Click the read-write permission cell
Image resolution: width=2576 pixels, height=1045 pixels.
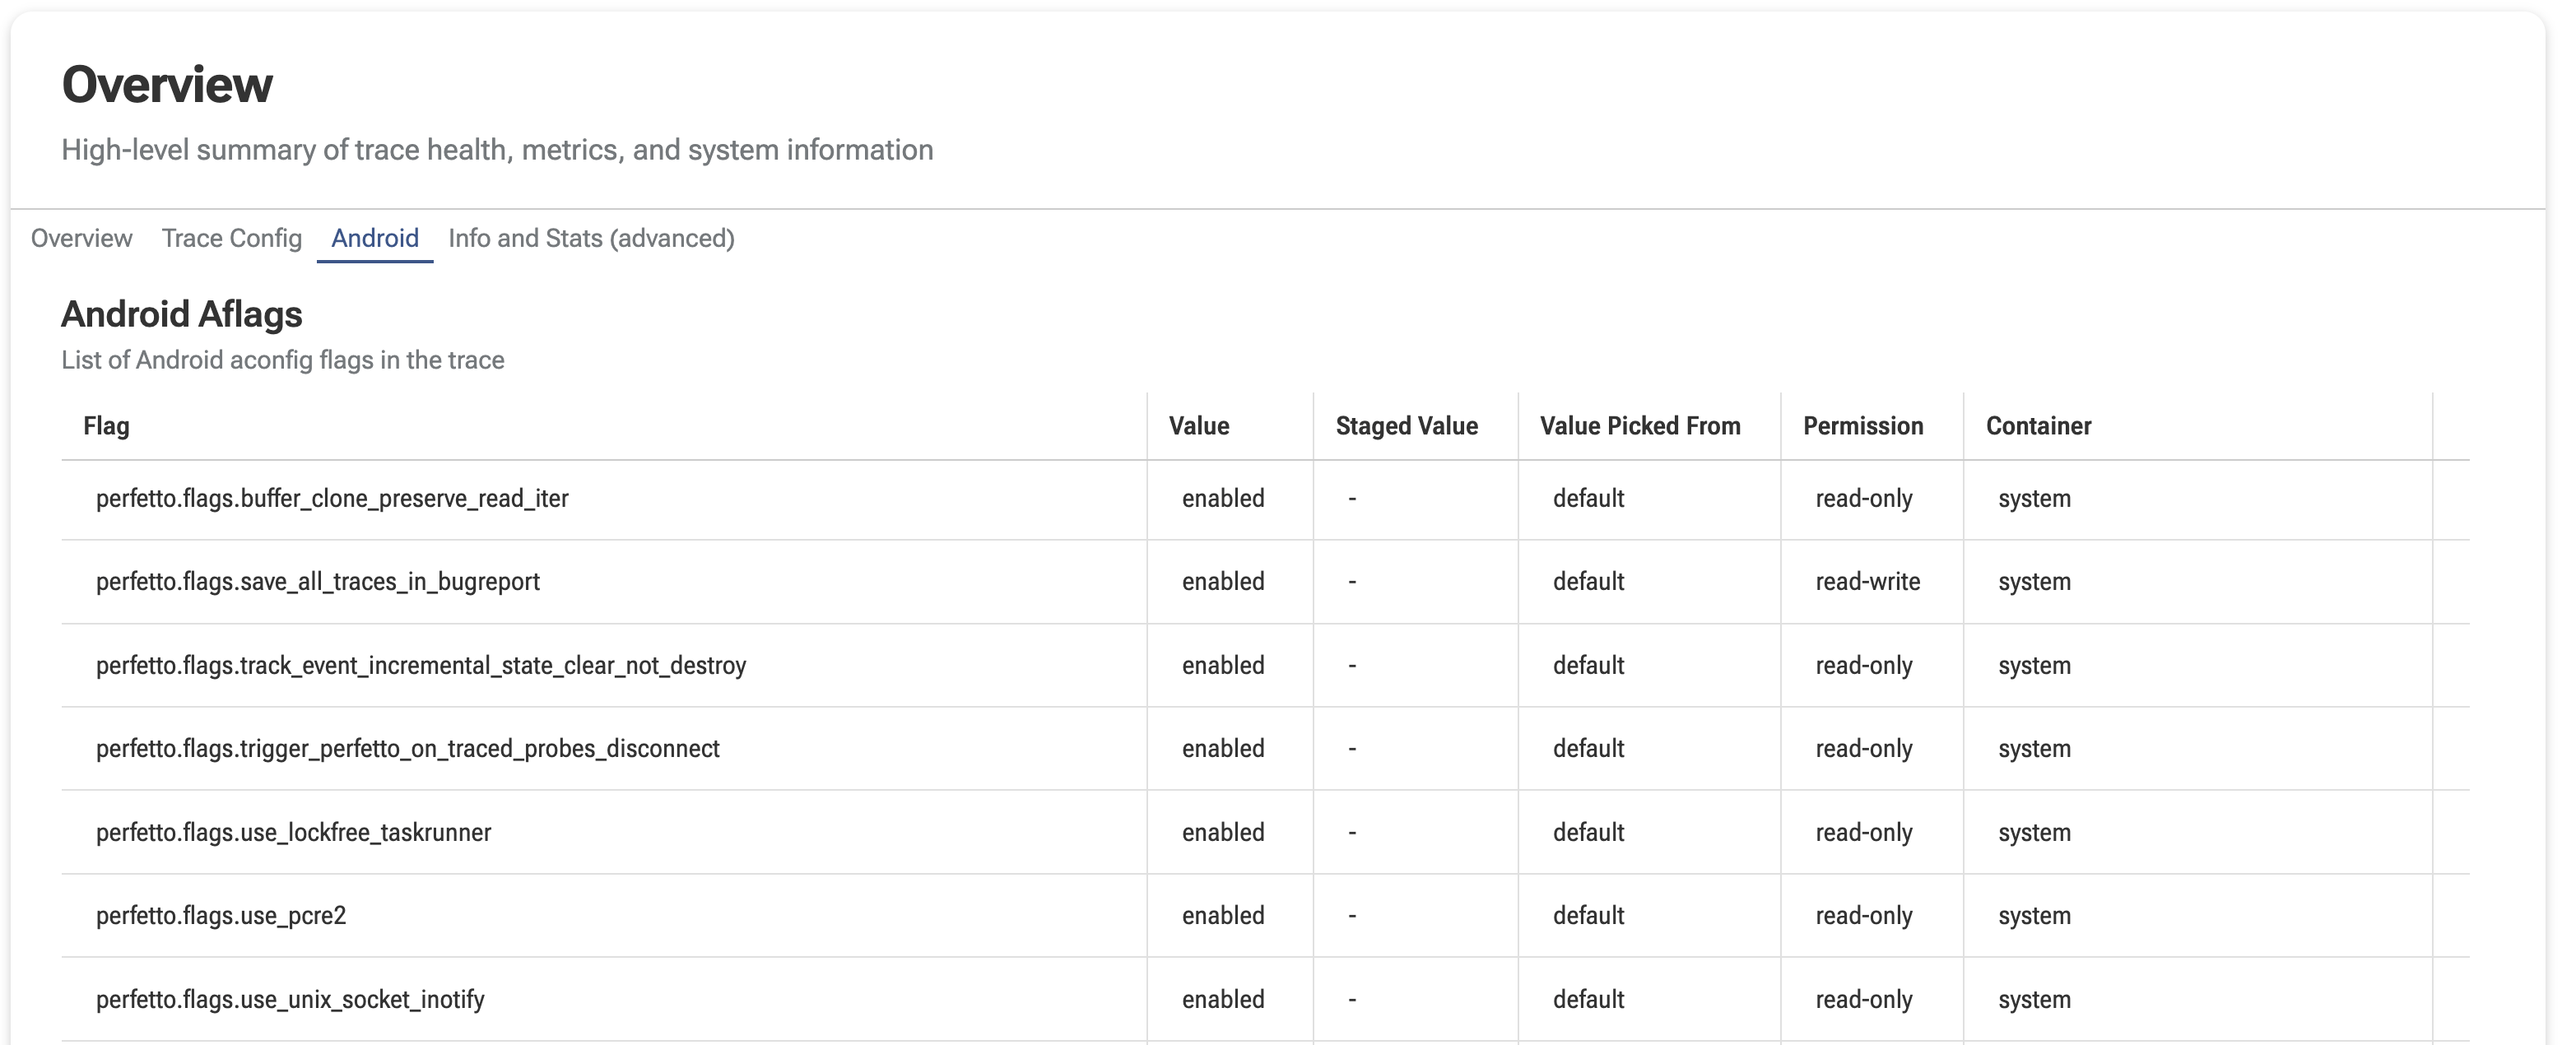coord(1867,582)
